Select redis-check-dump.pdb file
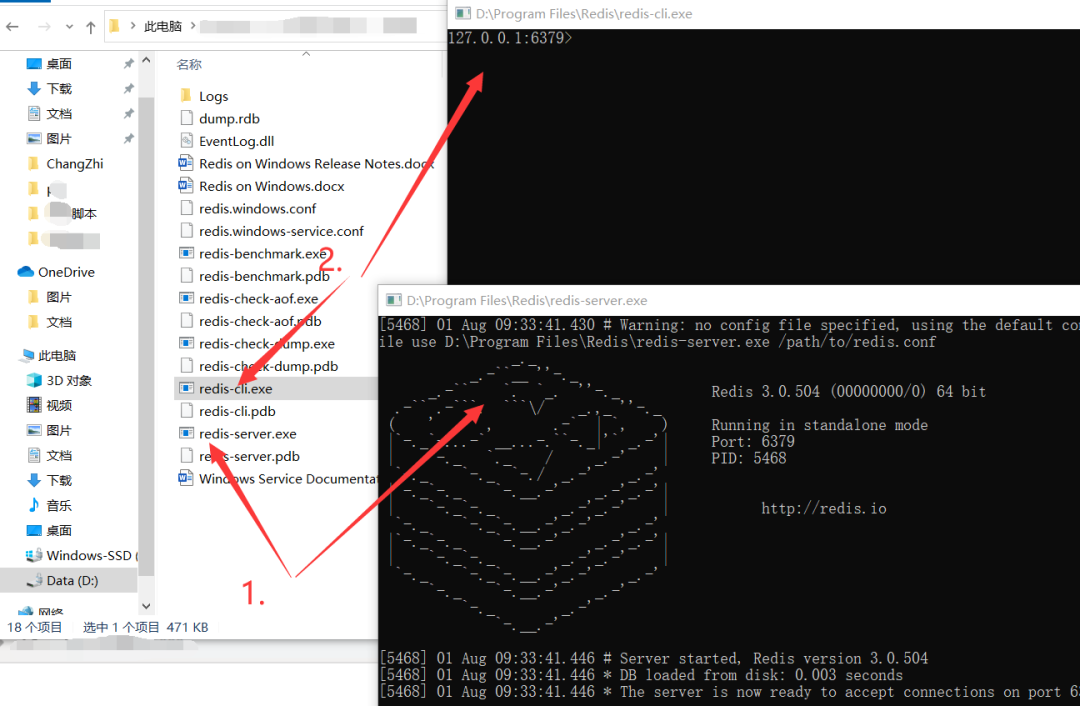Image resolution: width=1080 pixels, height=706 pixels. [x=269, y=366]
